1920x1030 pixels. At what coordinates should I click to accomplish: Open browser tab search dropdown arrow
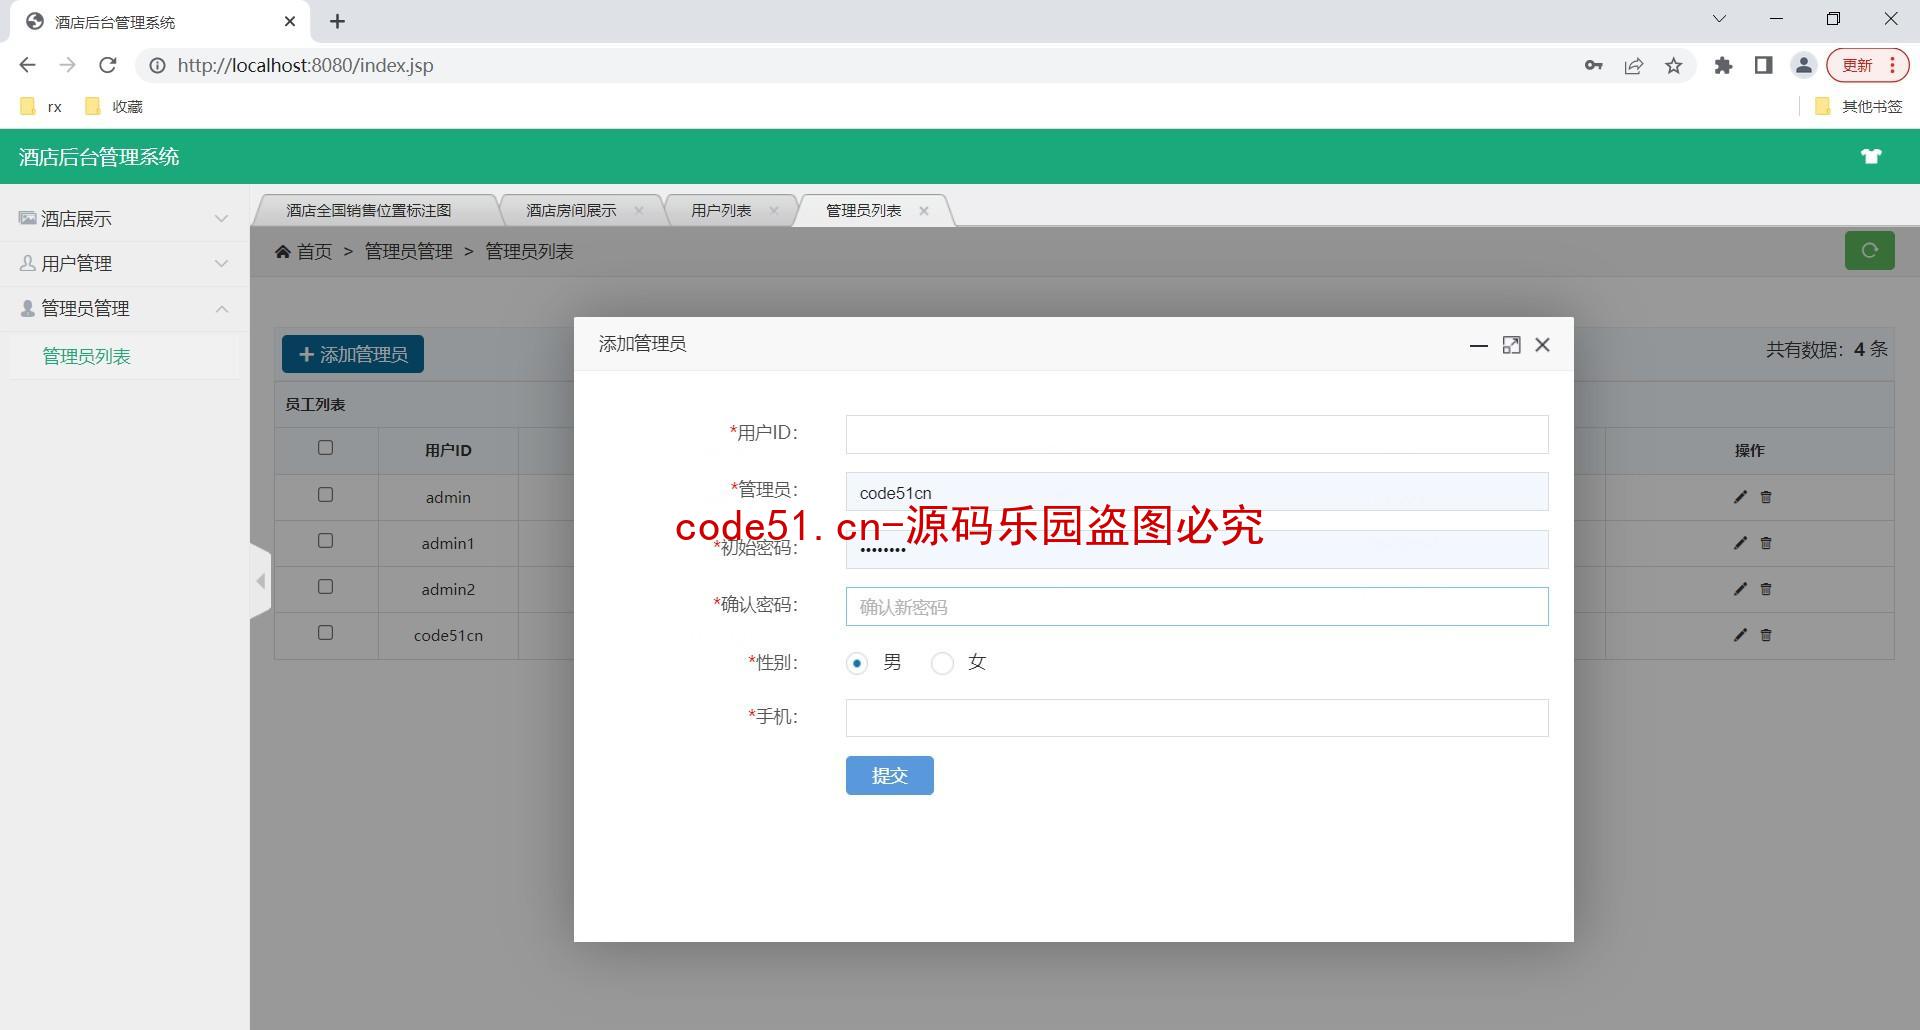point(1719,19)
